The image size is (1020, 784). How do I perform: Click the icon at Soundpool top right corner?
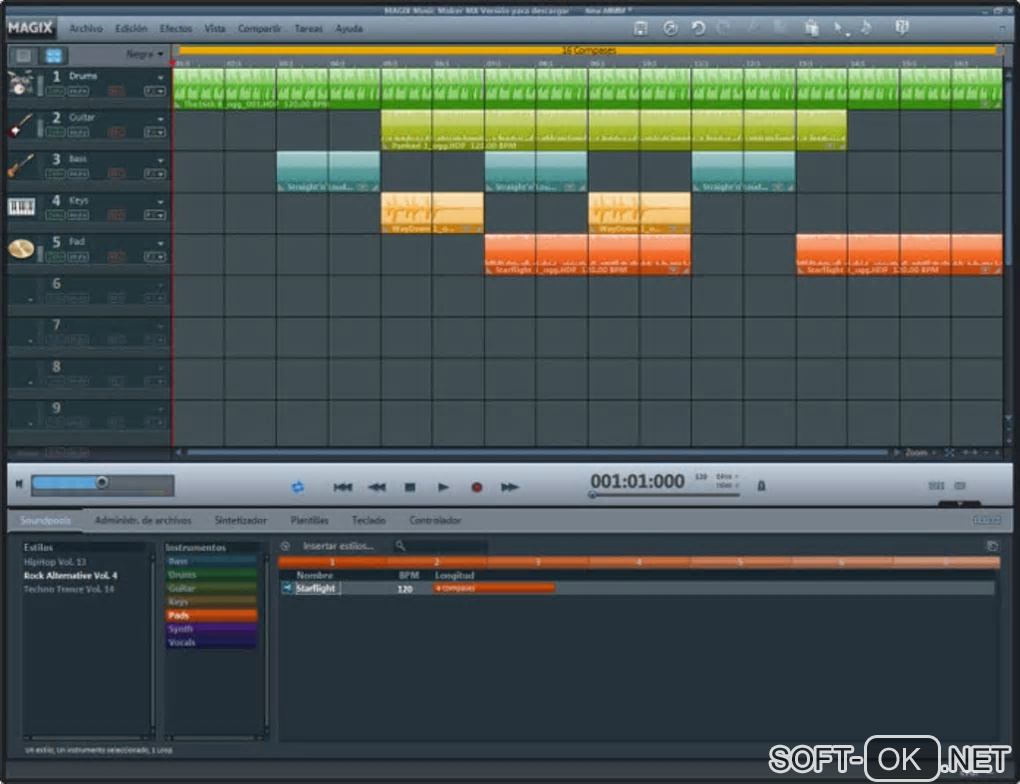click(x=992, y=546)
